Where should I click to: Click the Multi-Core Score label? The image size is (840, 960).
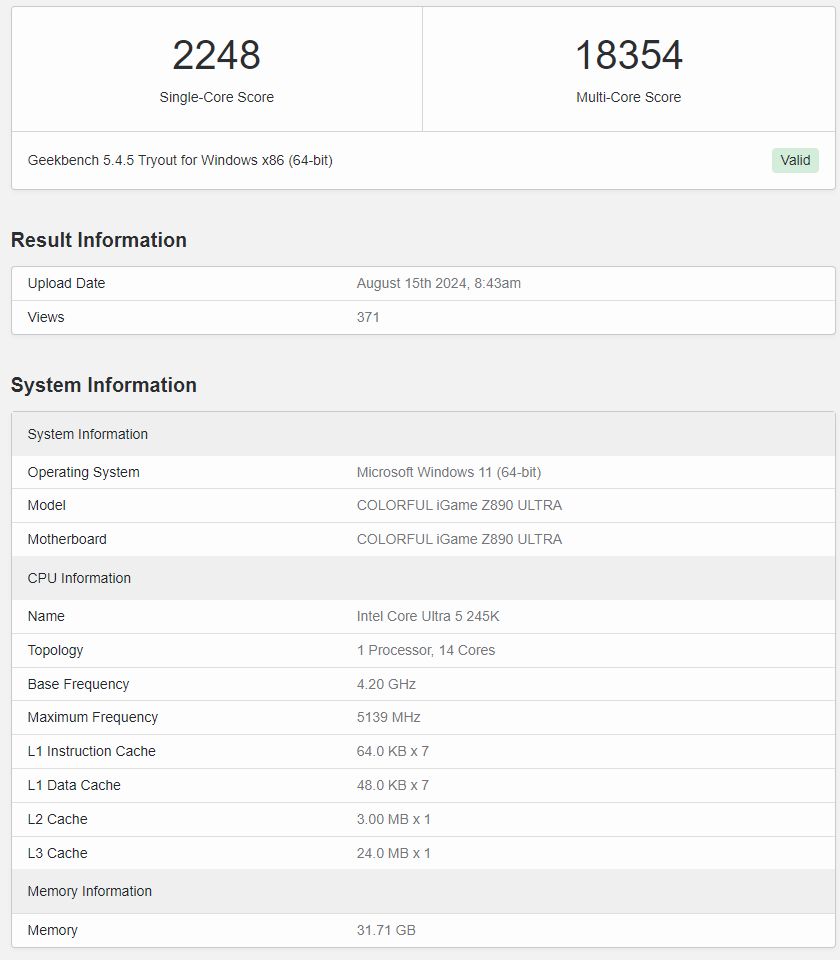tap(629, 97)
